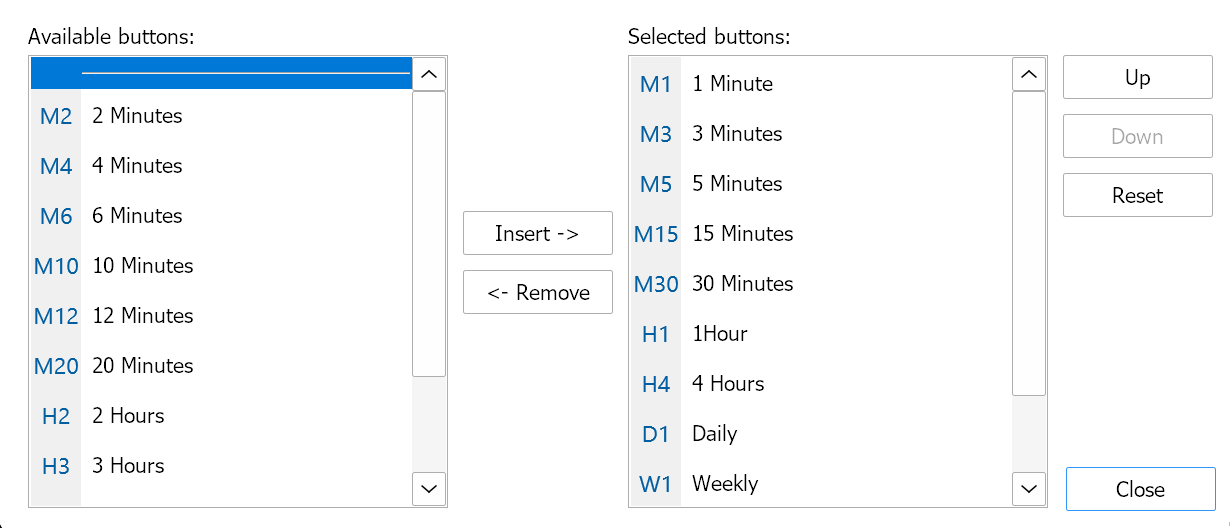Select the M2 icon in Available buttons
Image resolution: width=1230 pixels, height=528 pixels.
56,116
